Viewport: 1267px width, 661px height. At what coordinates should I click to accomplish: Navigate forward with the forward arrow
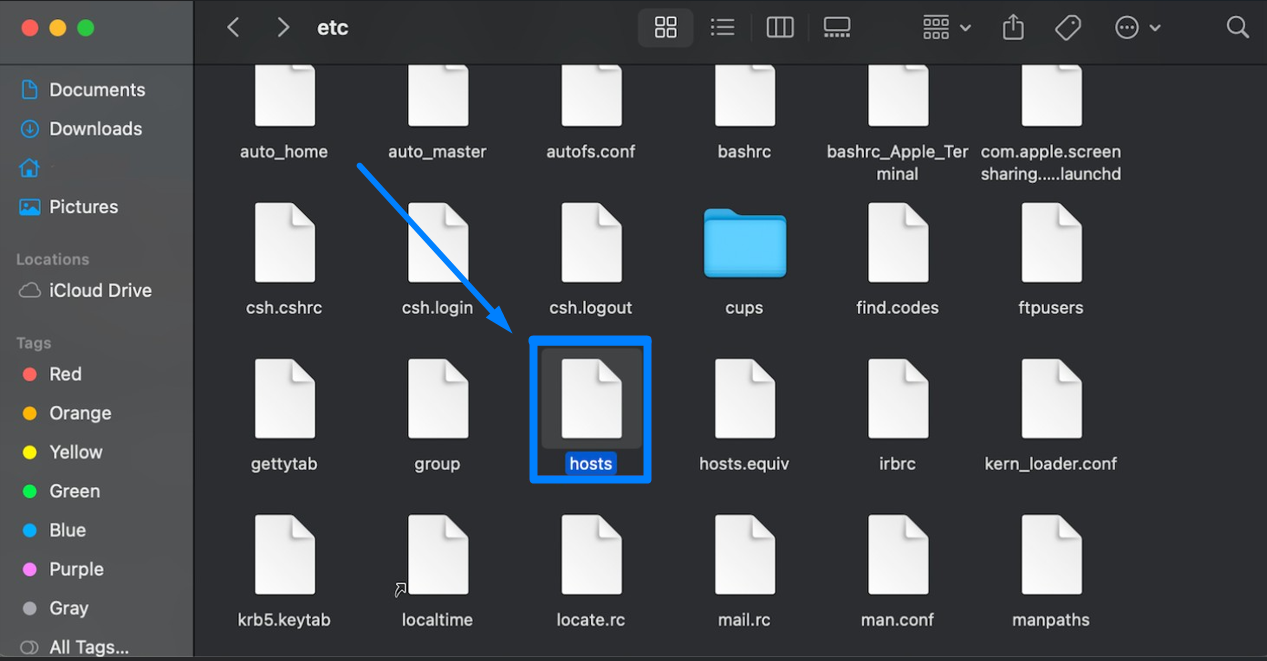283,27
